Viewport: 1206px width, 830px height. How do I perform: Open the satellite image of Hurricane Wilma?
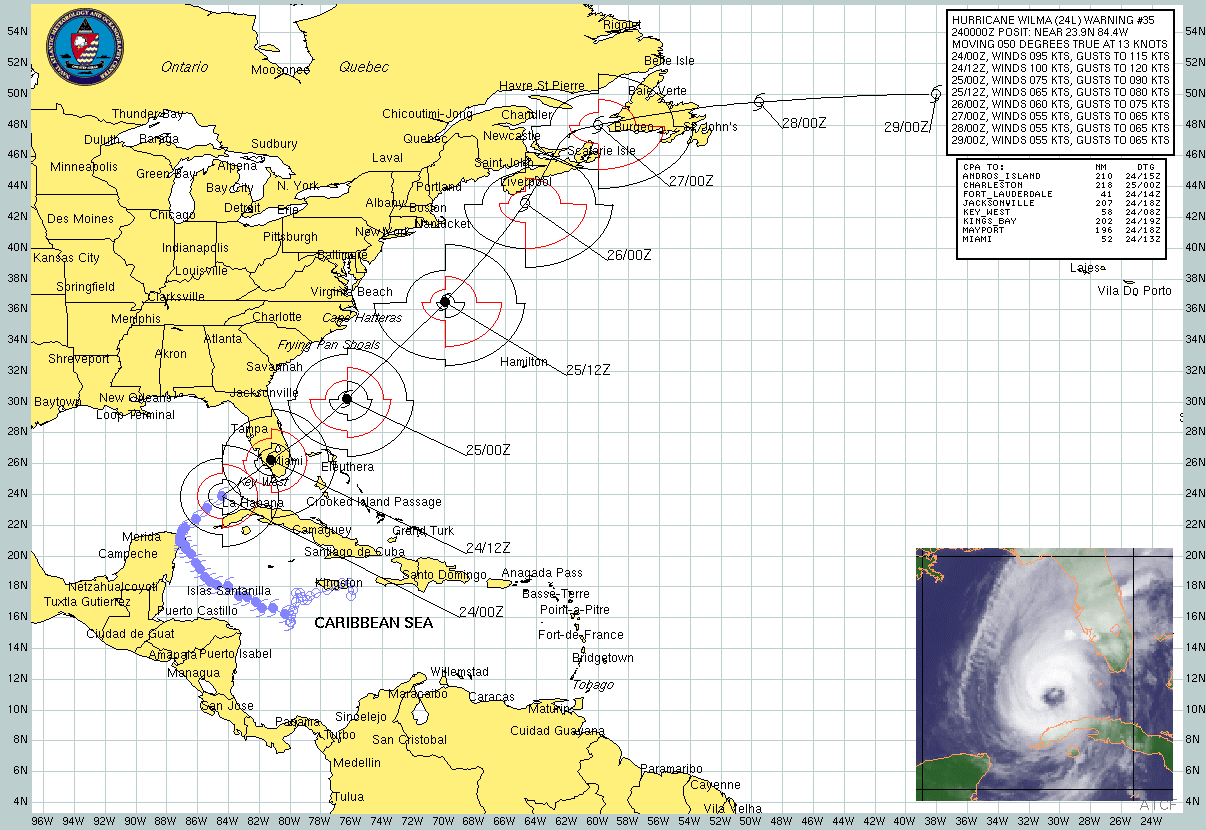[1044, 674]
